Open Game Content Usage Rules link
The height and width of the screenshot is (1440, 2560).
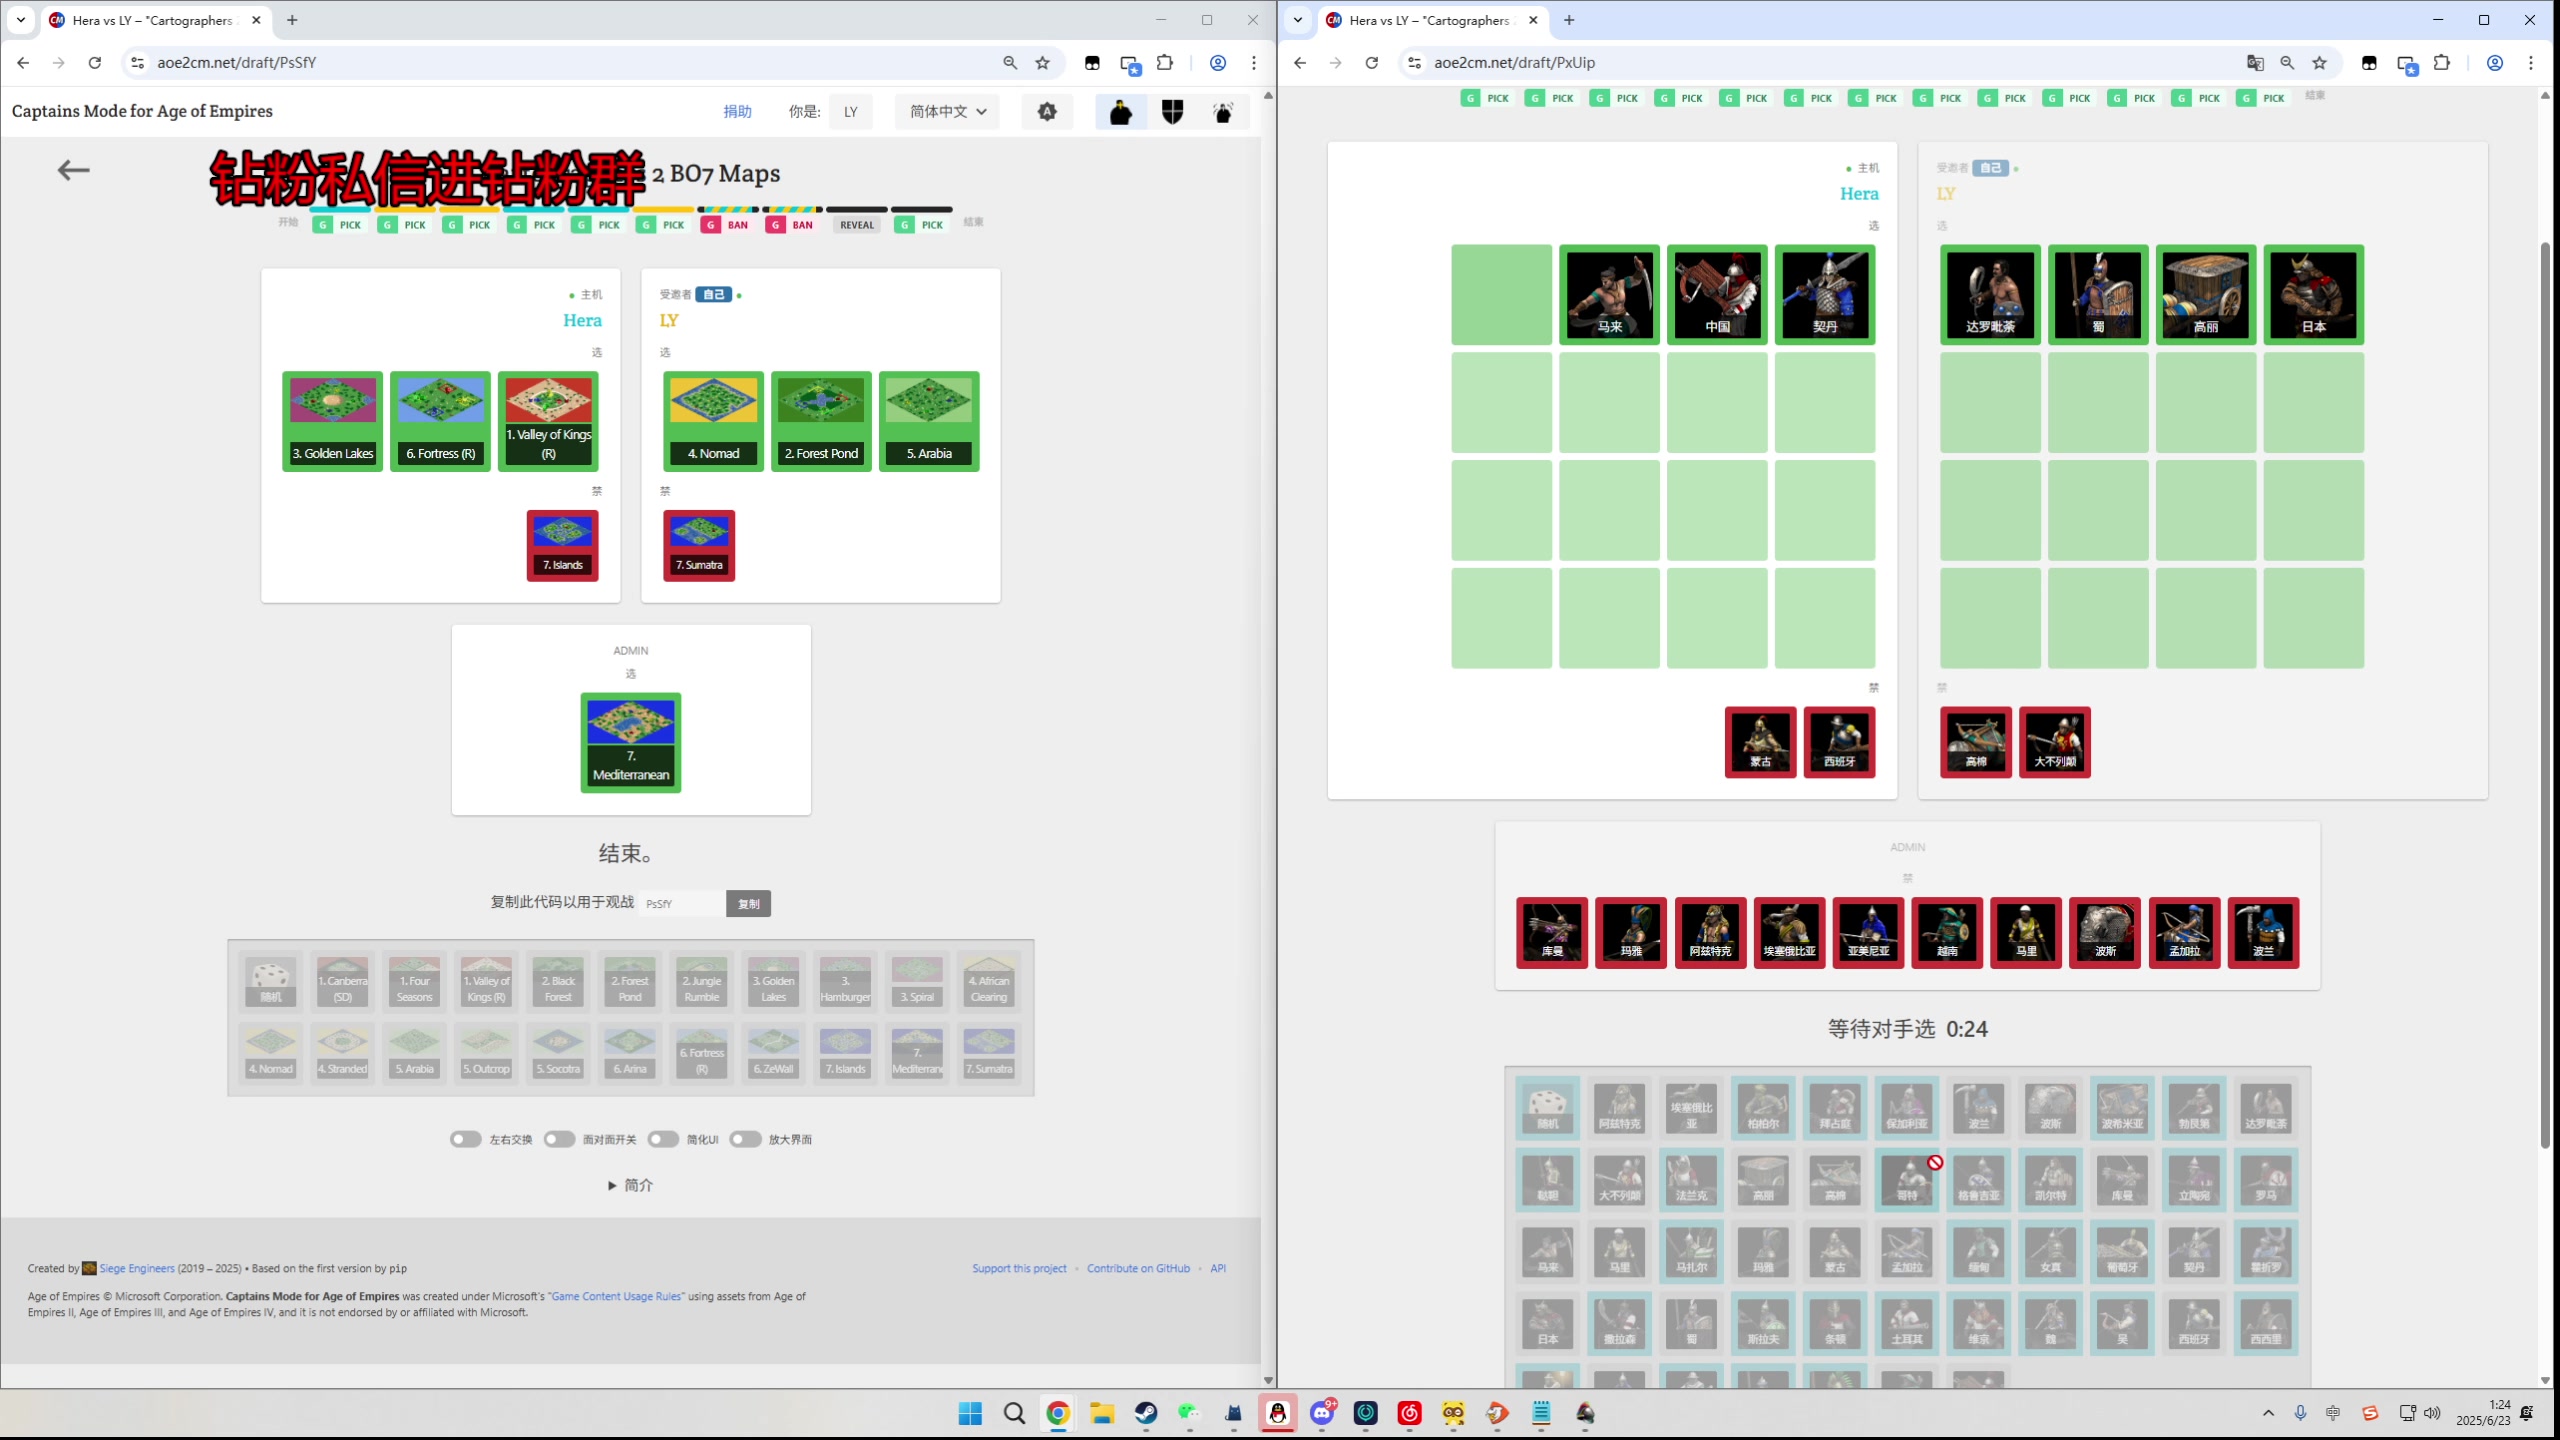616,1296
